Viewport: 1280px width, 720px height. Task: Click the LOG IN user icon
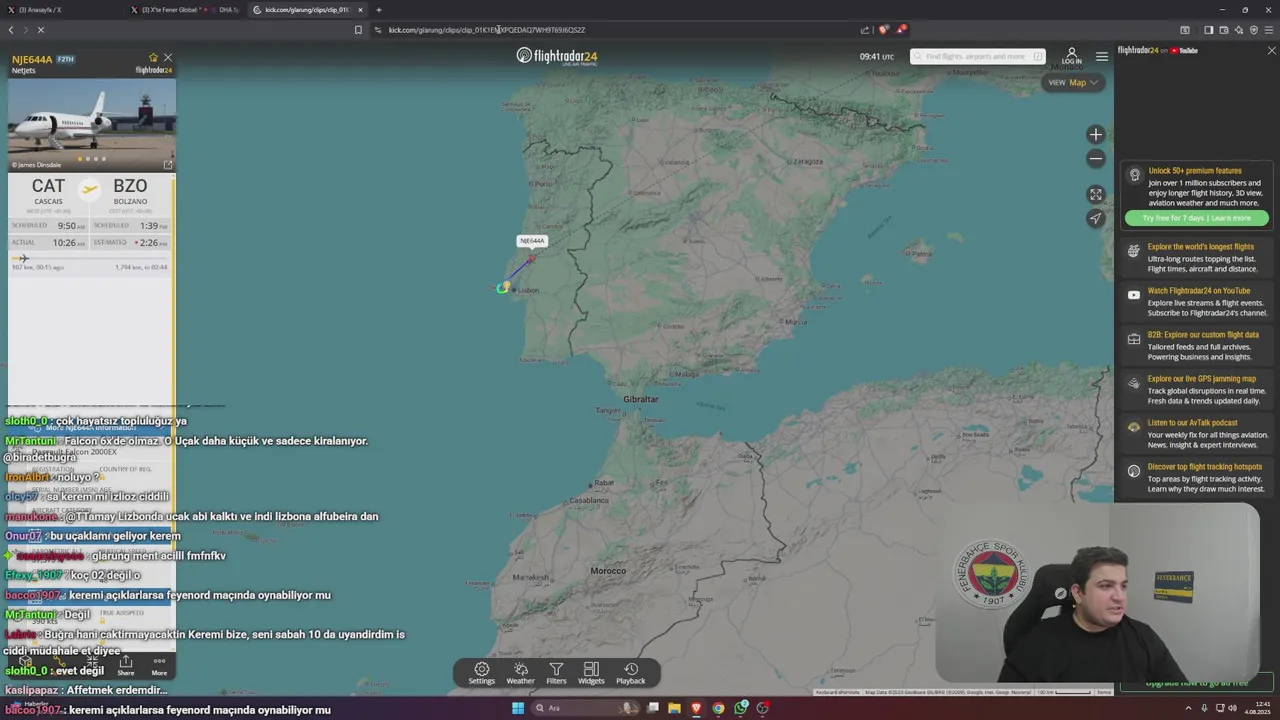pos(1071,56)
